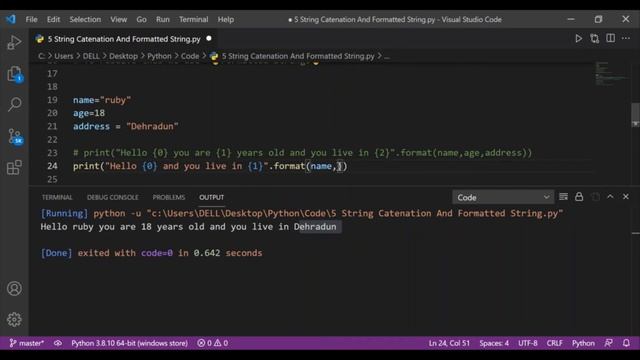Screen dimensions: 640x360
Task: Click the VS Code logo icon
Action: coord(11,19)
